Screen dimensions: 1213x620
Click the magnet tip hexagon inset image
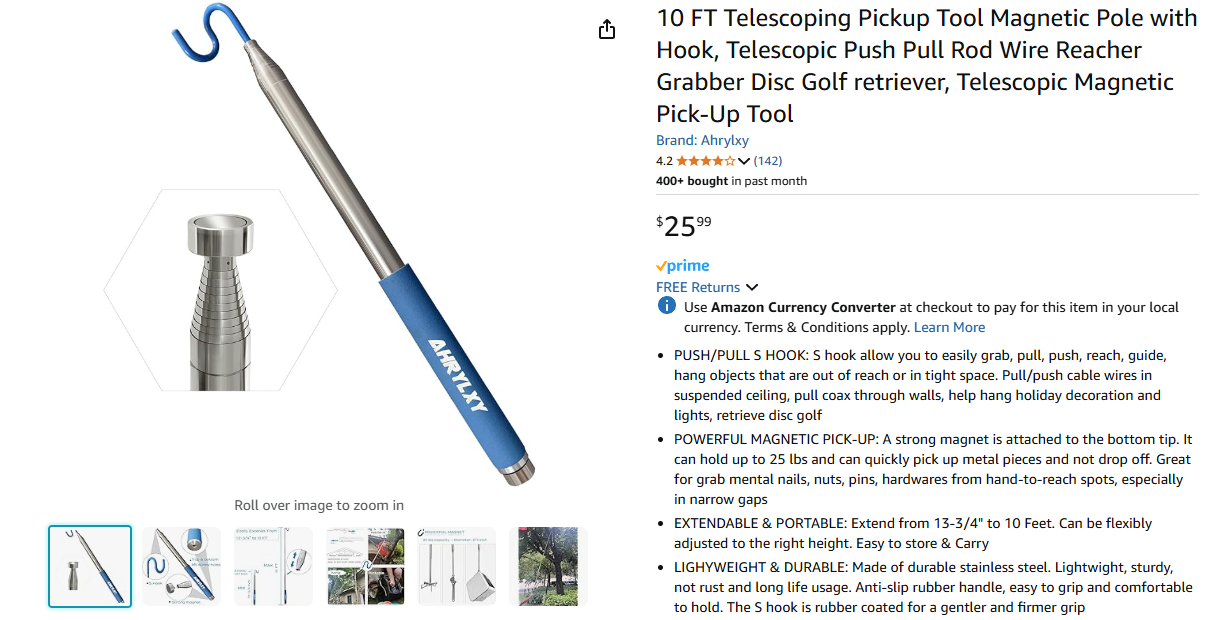click(x=220, y=290)
